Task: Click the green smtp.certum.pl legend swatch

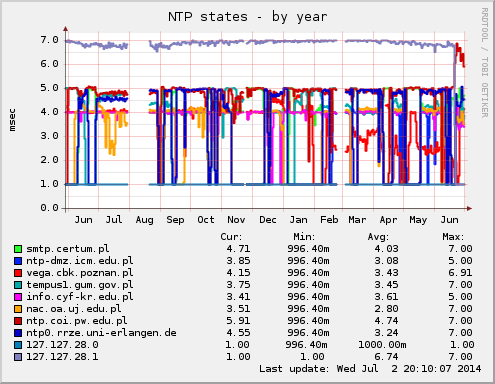Action: [18, 249]
